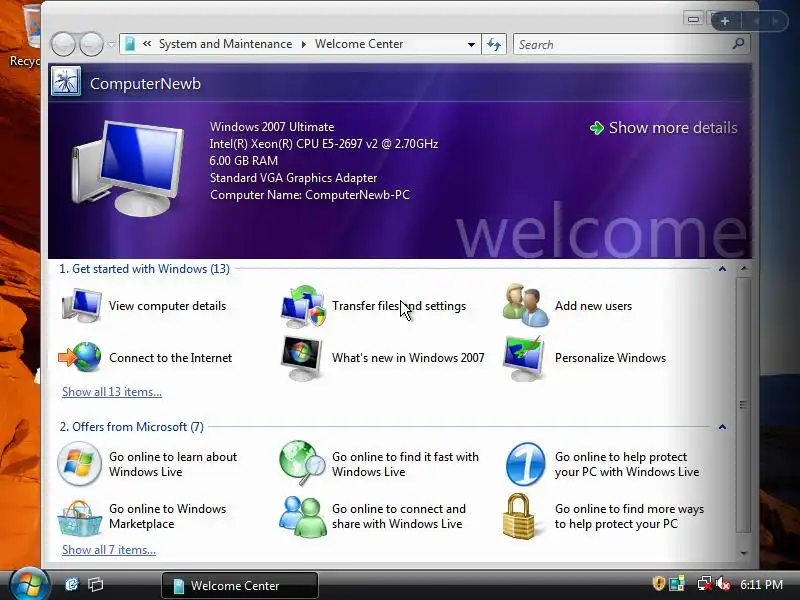Click the Windows Live OneCare protect icon
Image resolution: width=800 pixels, height=600 pixels.
525,464
